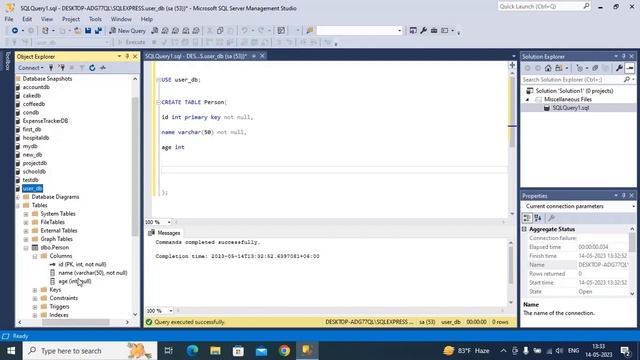The height and width of the screenshot is (360, 640).
Task: Click the Activity Monitor icon in Object Explorer
Action: point(103,68)
